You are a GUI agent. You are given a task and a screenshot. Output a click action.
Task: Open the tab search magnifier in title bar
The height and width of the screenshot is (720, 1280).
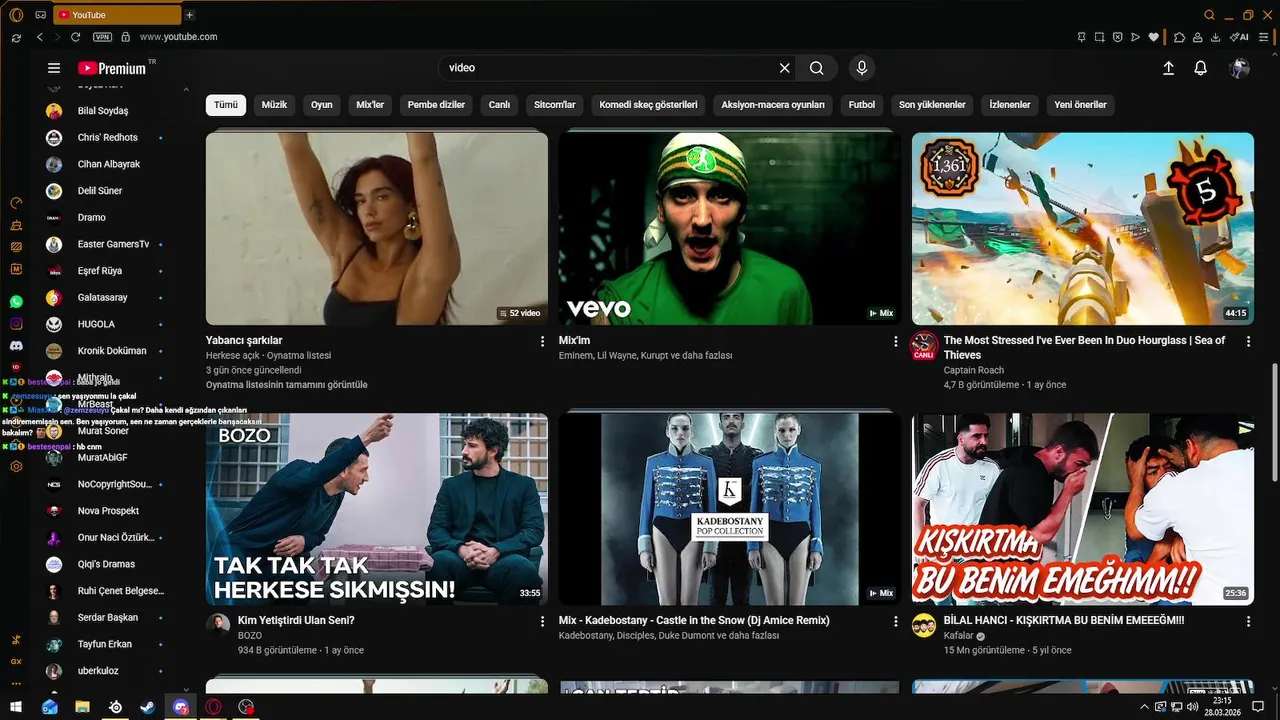(x=1210, y=15)
